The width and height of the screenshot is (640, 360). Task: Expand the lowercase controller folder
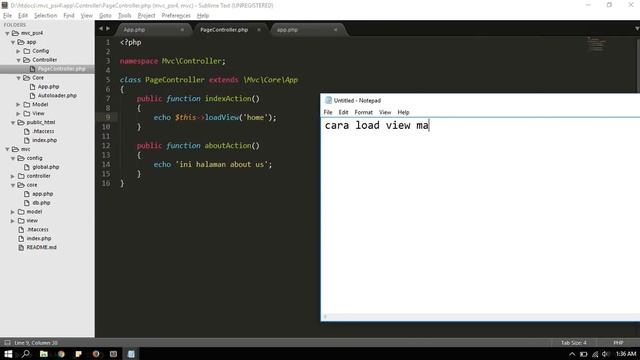coord(13,176)
